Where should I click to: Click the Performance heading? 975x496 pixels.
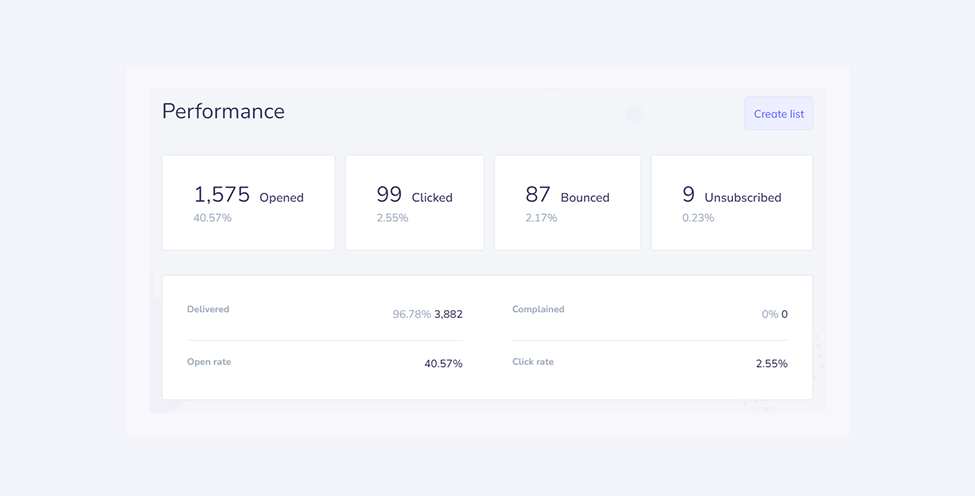coord(223,111)
